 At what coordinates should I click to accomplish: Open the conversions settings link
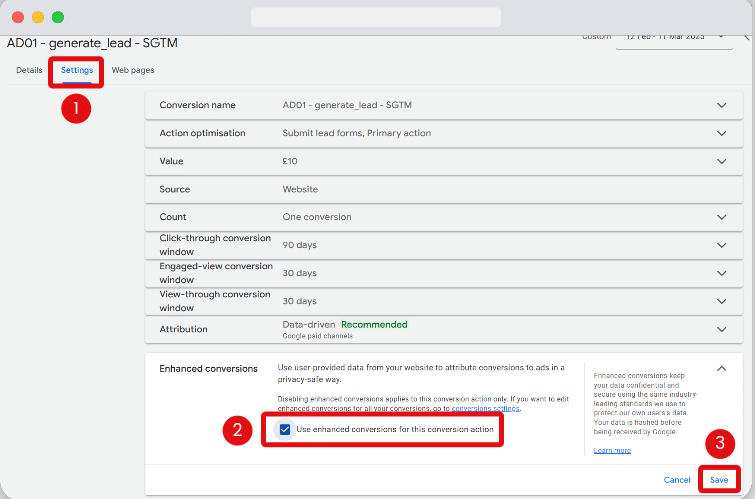coord(485,408)
